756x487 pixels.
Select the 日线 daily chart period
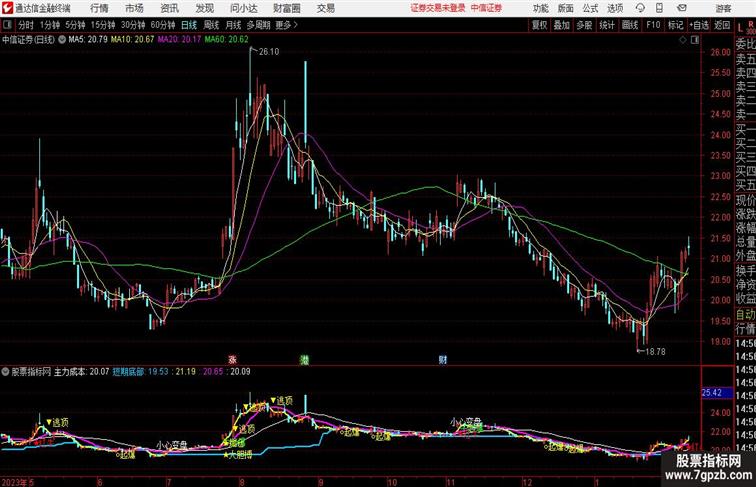pos(189,25)
